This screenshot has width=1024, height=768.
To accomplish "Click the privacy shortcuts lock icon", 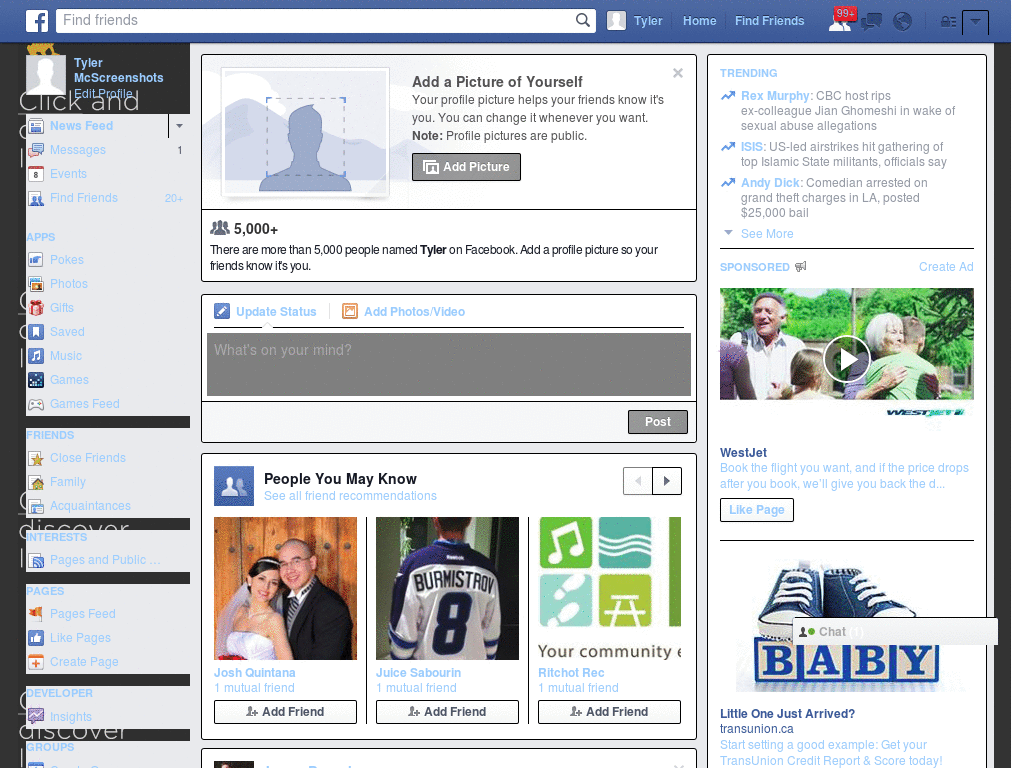I will pos(948,22).
